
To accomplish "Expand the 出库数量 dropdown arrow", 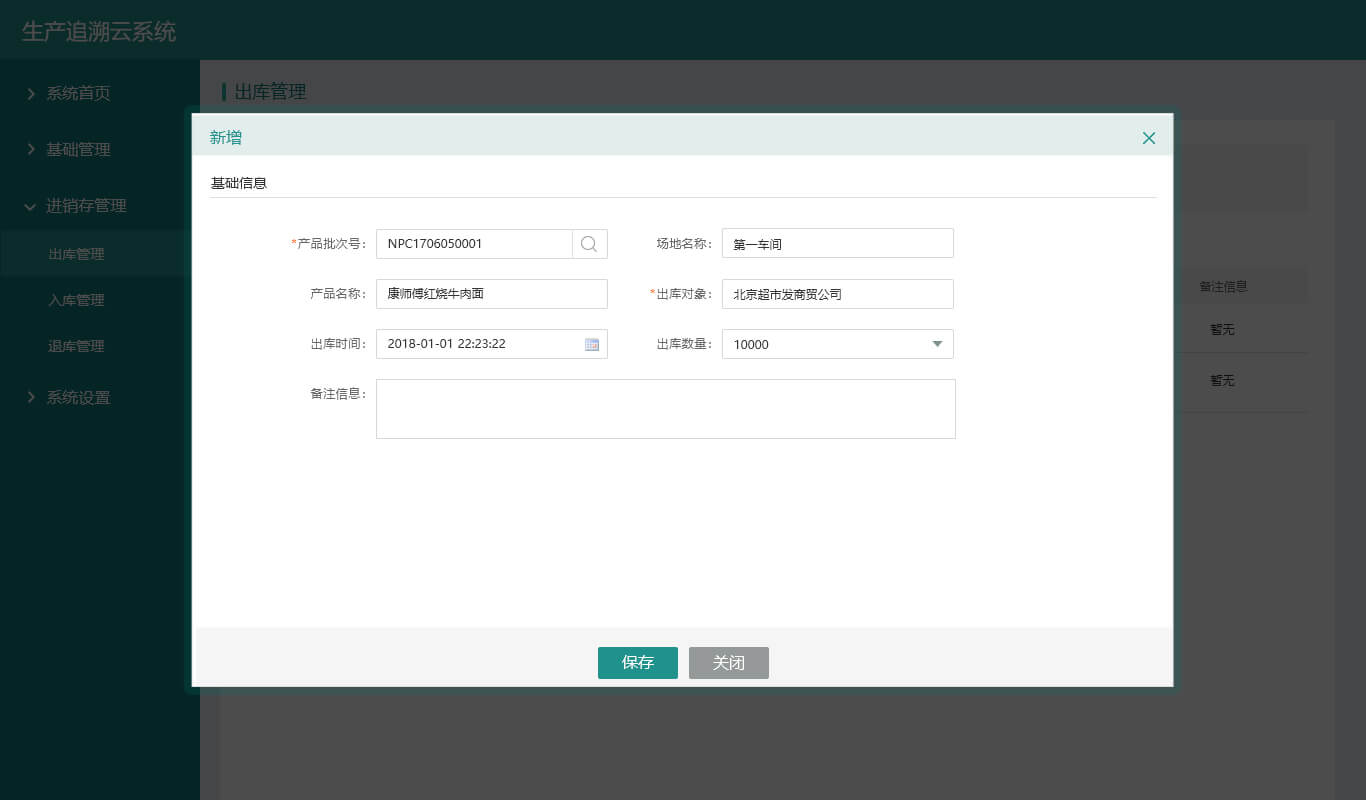I will 937,344.
